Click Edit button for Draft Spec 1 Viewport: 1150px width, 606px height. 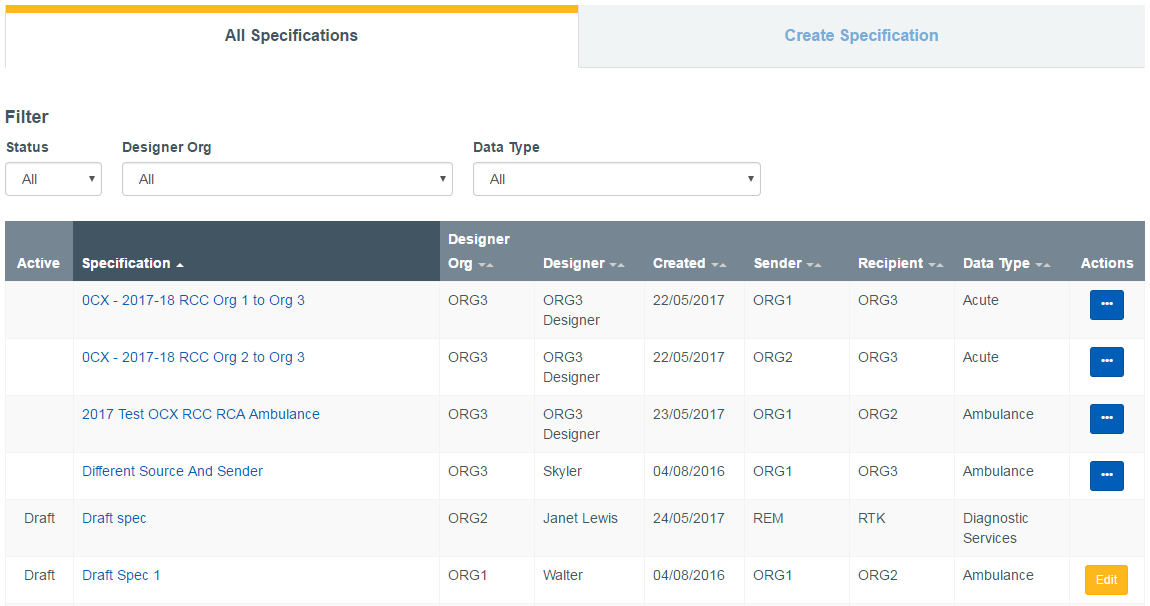pyautogui.click(x=1106, y=580)
